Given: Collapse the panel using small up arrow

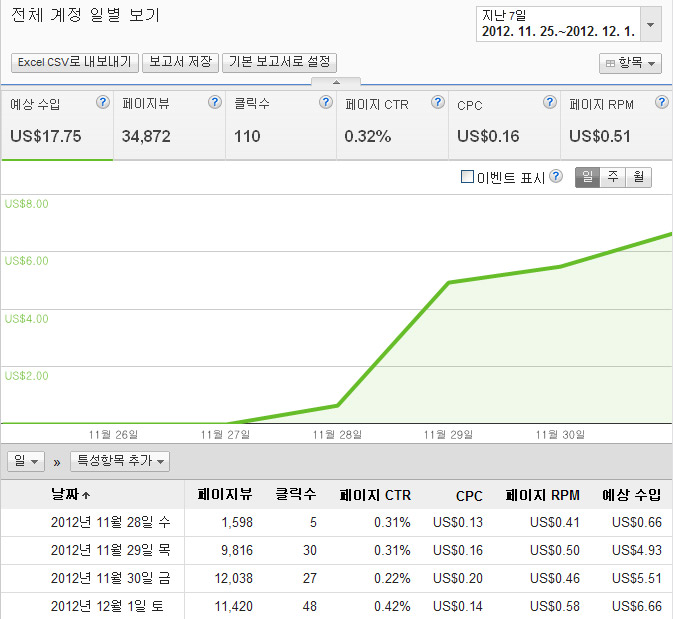Looking at the screenshot, I should pyautogui.click(x=337, y=81).
